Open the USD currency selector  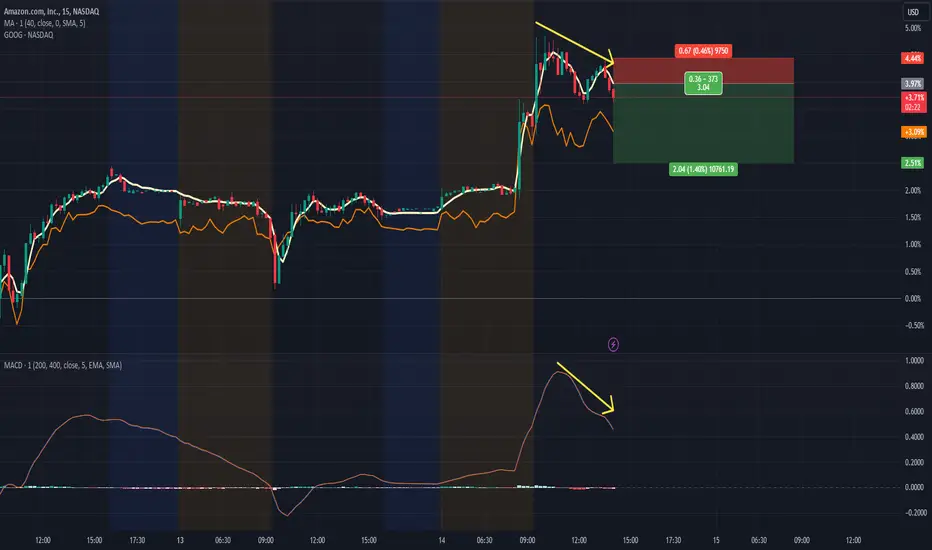(913, 12)
